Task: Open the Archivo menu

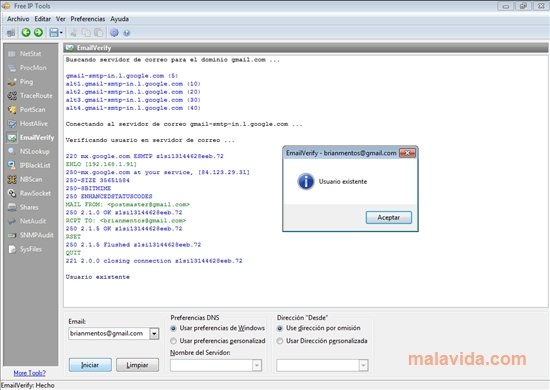Action: (x=18, y=19)
